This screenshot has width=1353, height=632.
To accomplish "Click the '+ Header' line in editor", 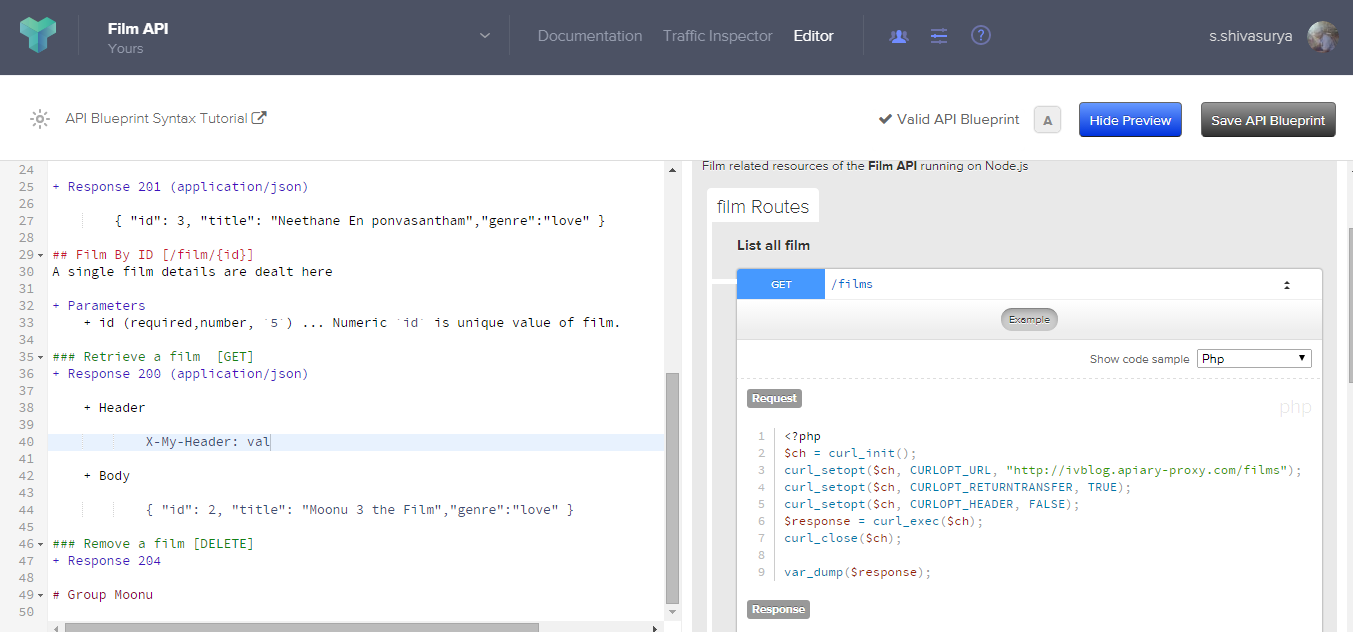I will [x=114, y=408].
